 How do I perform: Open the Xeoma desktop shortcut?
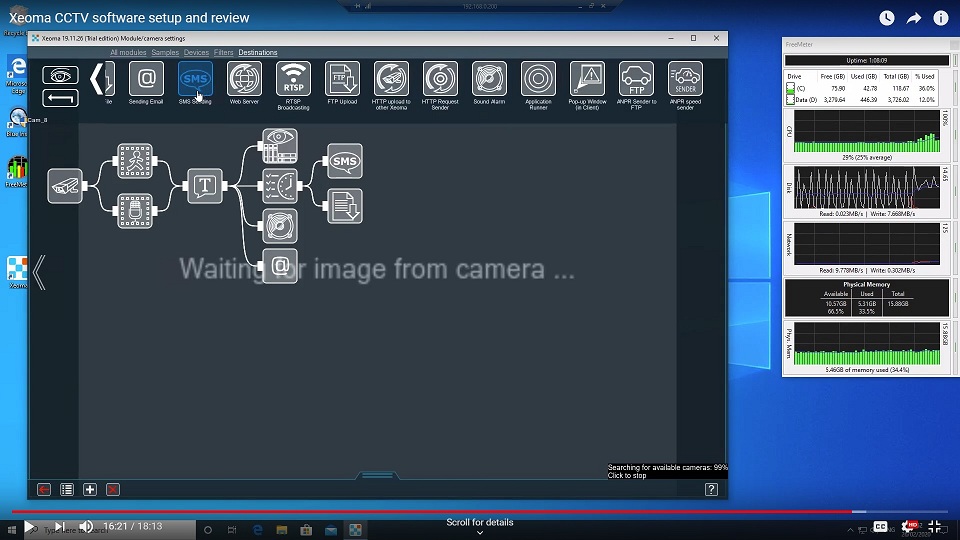click(x=17, y=272)
